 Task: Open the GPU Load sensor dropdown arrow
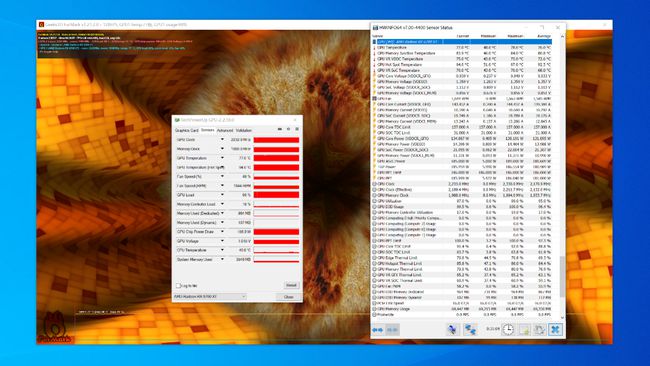tap(222, 195)
